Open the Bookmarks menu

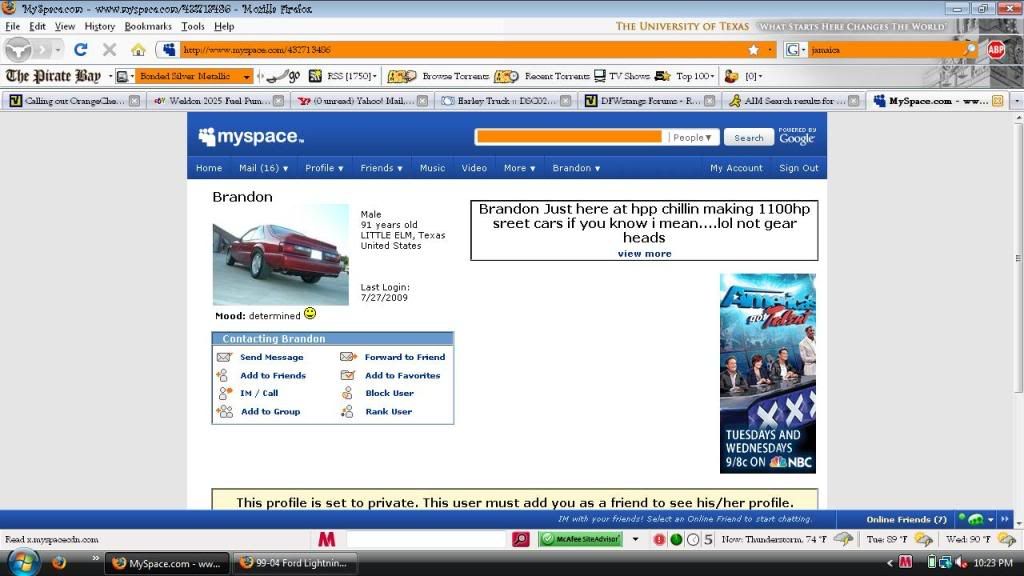coord(148,26)
